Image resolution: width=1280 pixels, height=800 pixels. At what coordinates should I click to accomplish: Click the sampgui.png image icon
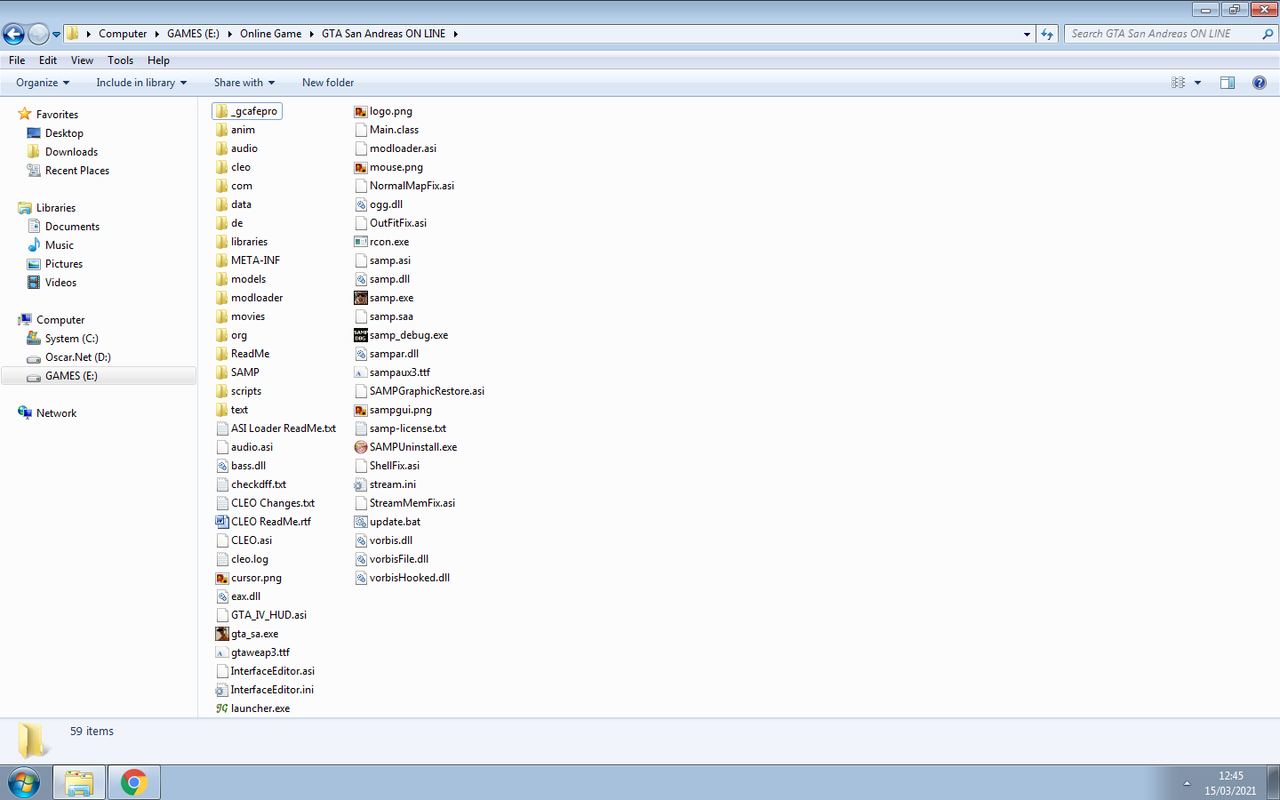tap(361, 410)
